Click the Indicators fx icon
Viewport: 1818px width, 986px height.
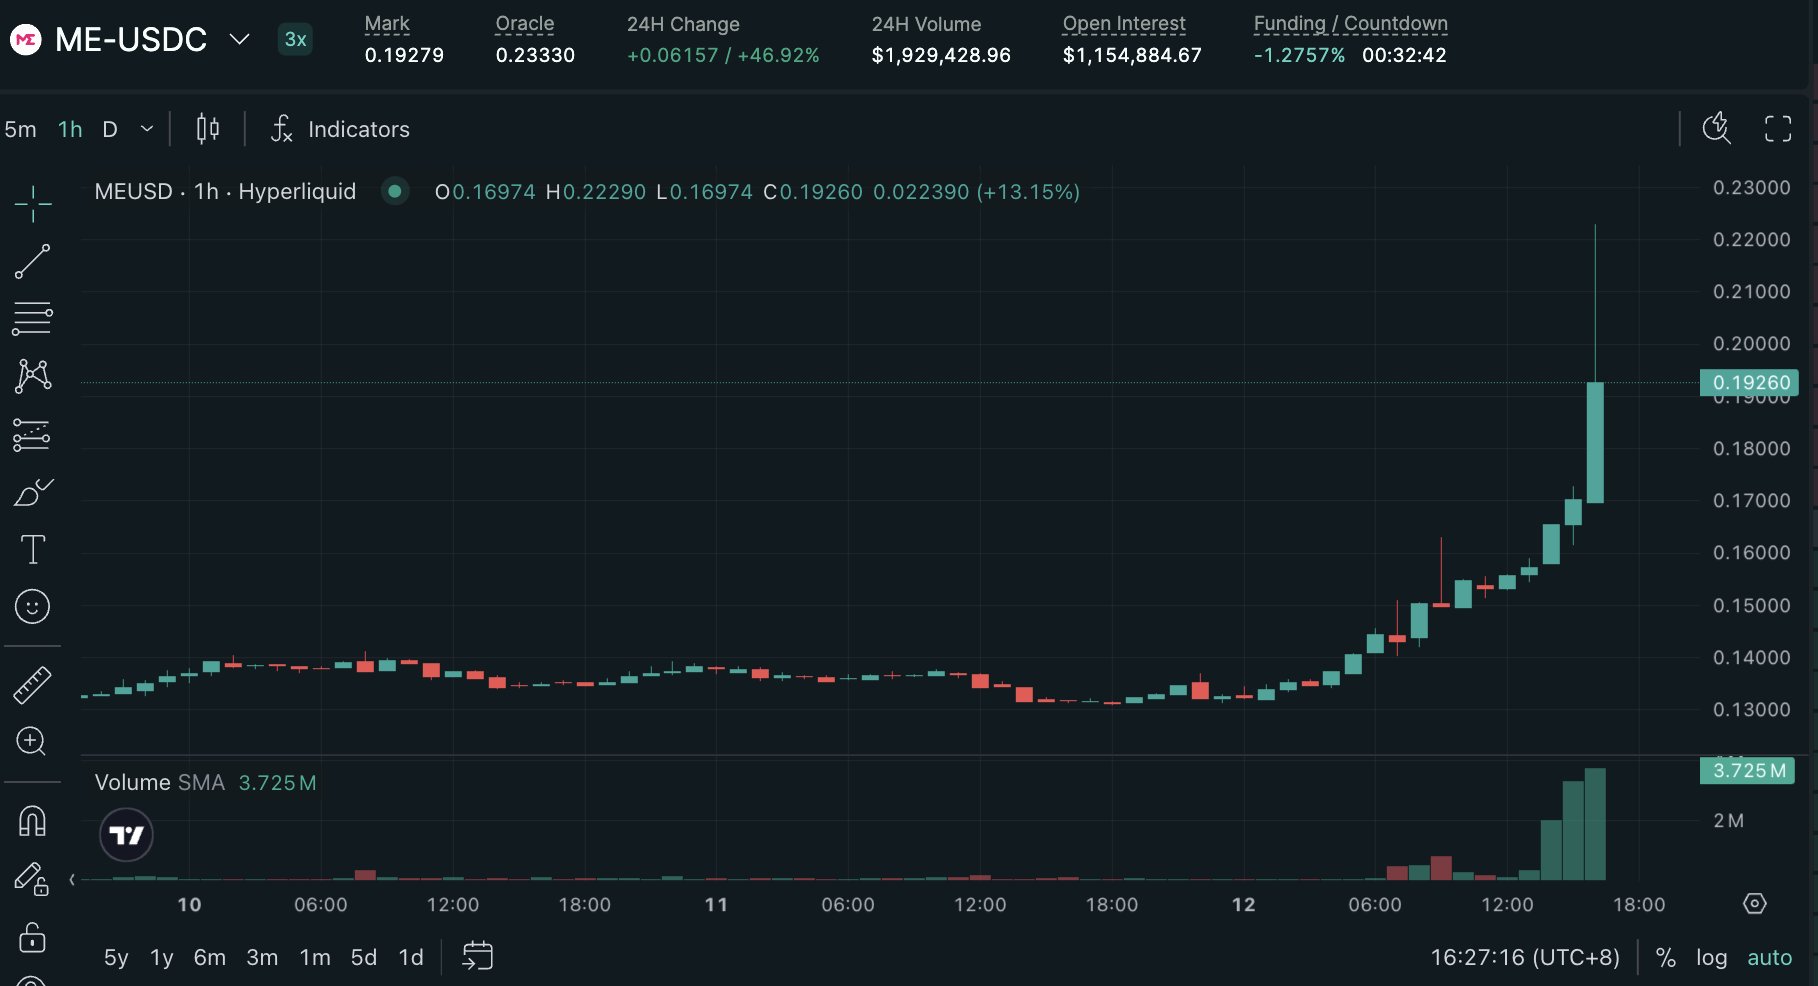(282, 128)
